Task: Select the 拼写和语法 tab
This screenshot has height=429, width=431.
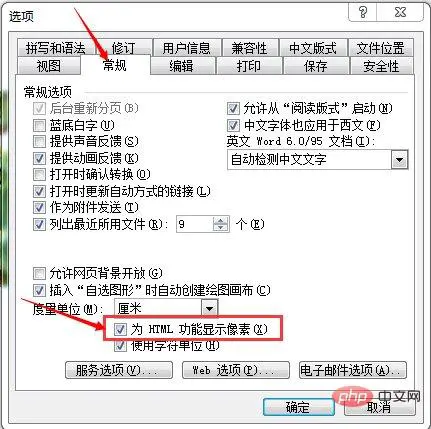Action: pyautogui.click(x=56, y=48)
